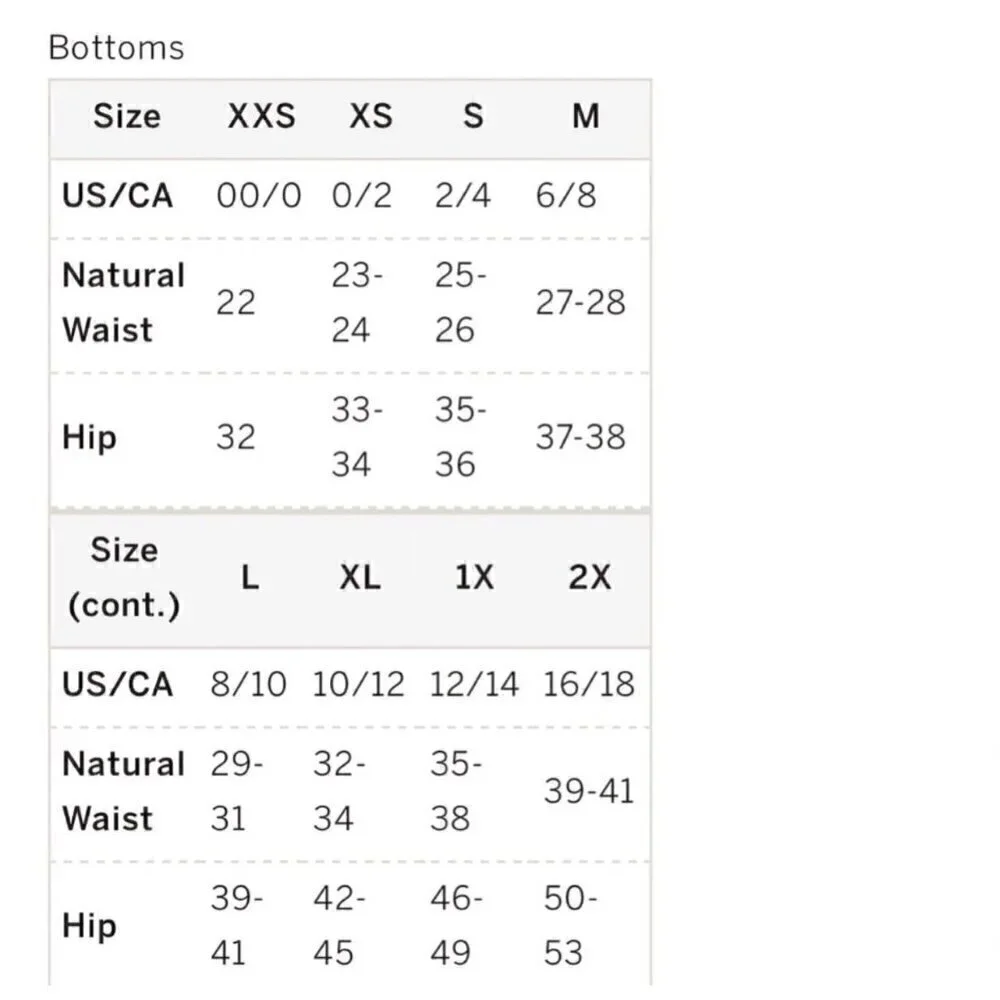
Task: Select the 00/0 US/CA cell
Action: click(x=259, y=195)
